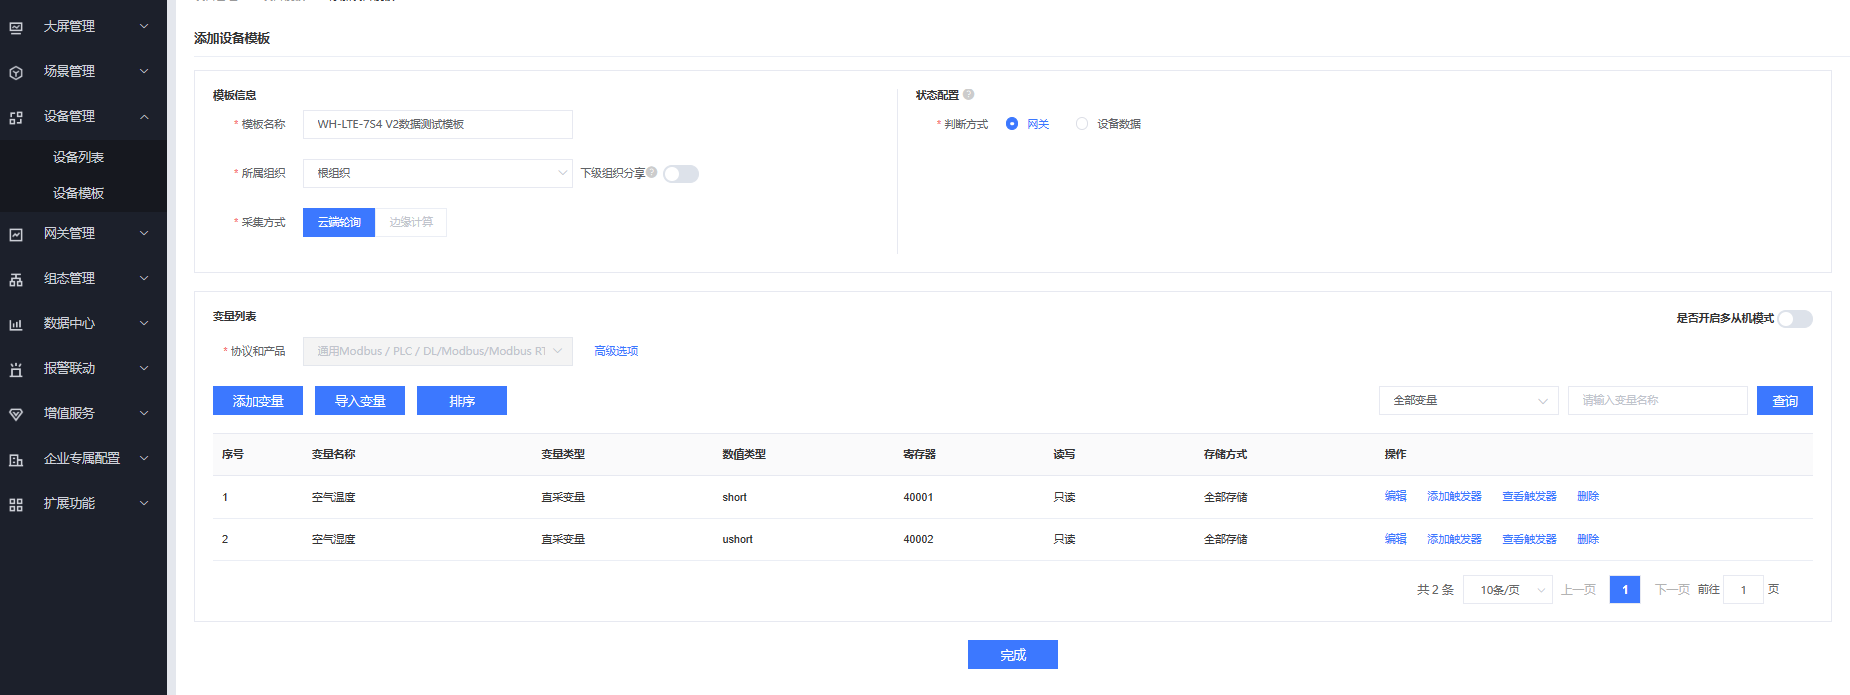
Task: Click the 增值服务 diamond icon
Action: tap(16, 414)
